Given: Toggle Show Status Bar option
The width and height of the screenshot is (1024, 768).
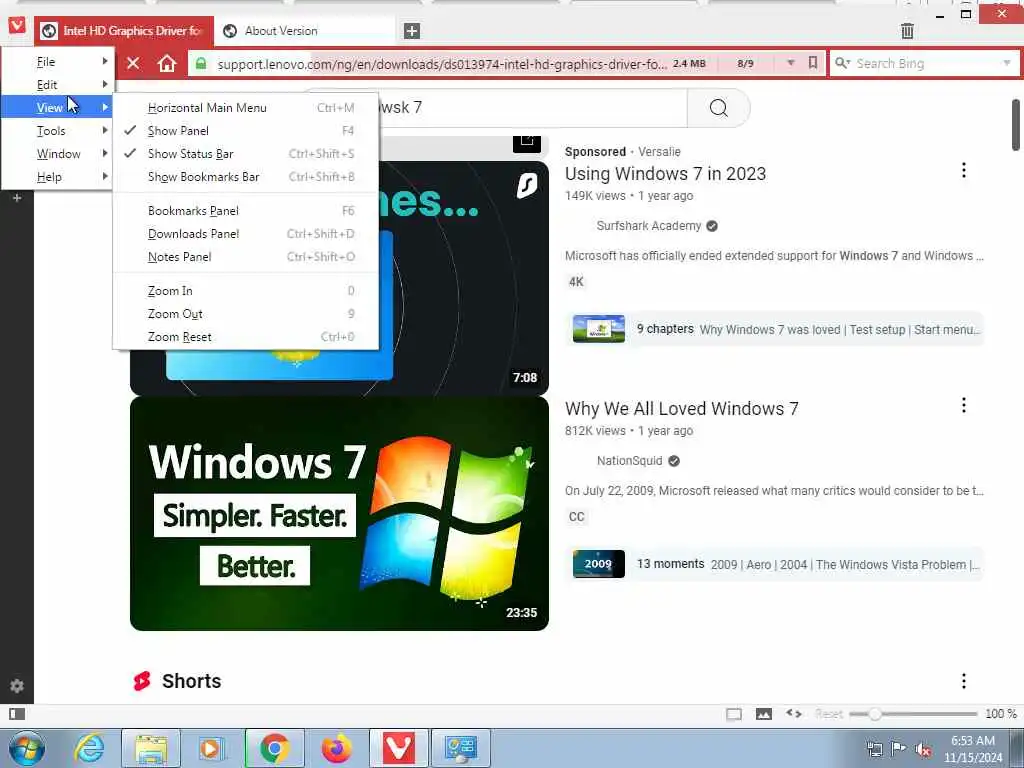Looking at the screenshot, I should (246, 153).
